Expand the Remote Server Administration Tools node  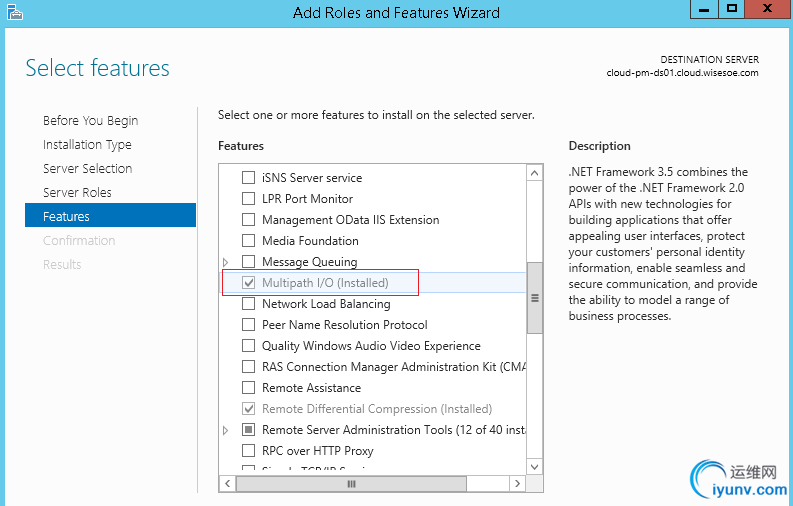[226, 430]
